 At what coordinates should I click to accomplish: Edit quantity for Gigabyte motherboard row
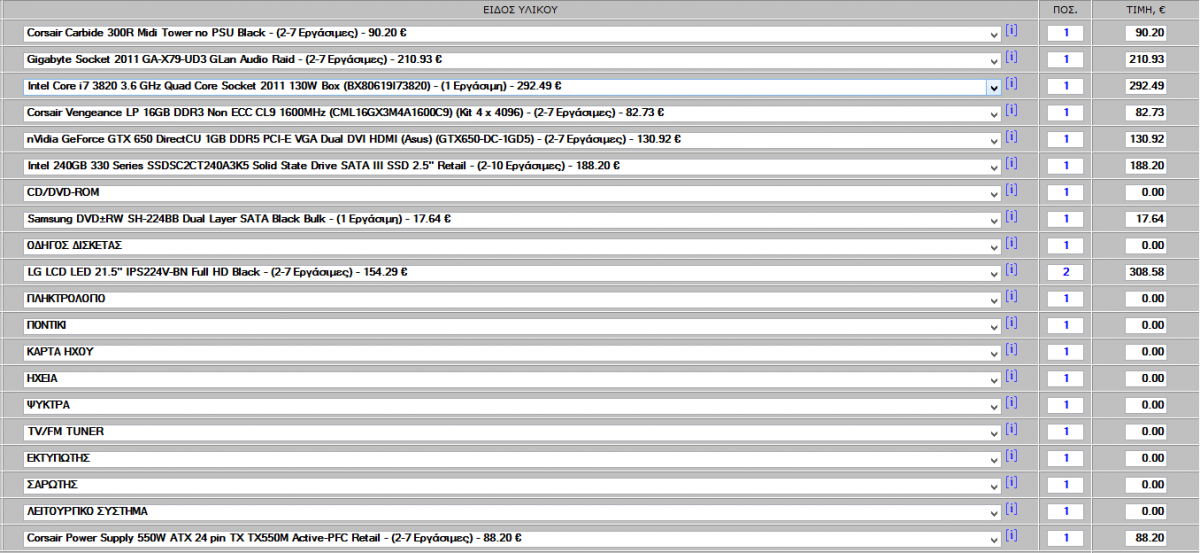tap(1066, 60)
